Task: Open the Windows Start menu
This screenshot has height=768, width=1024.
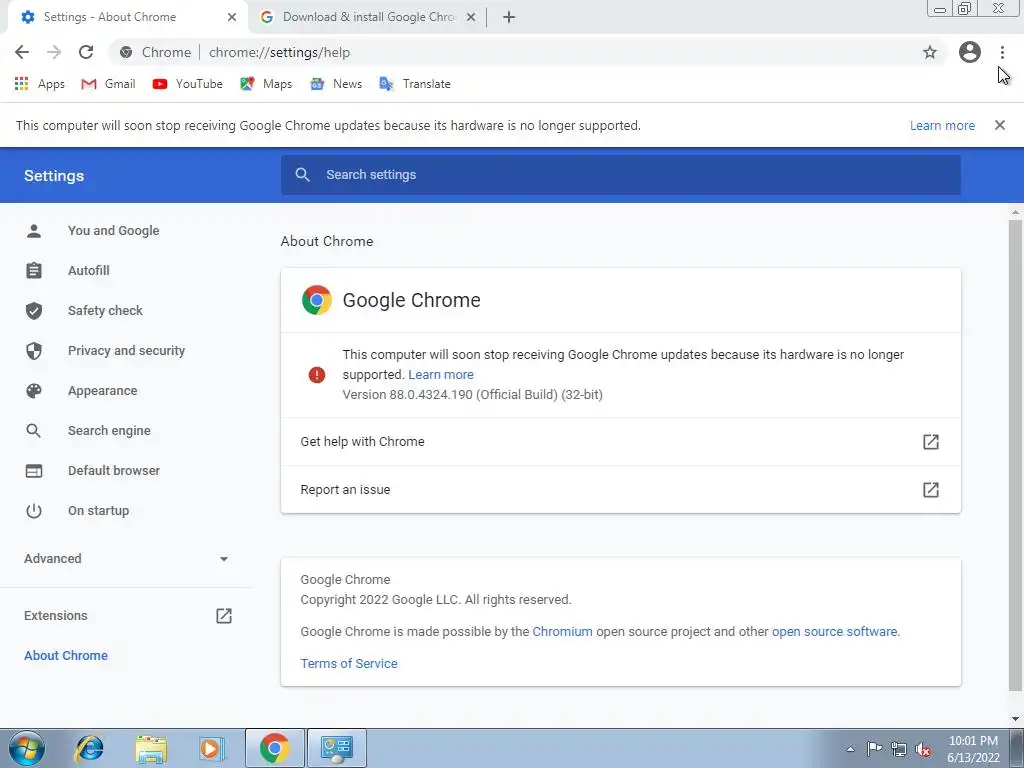Action: 26,748
